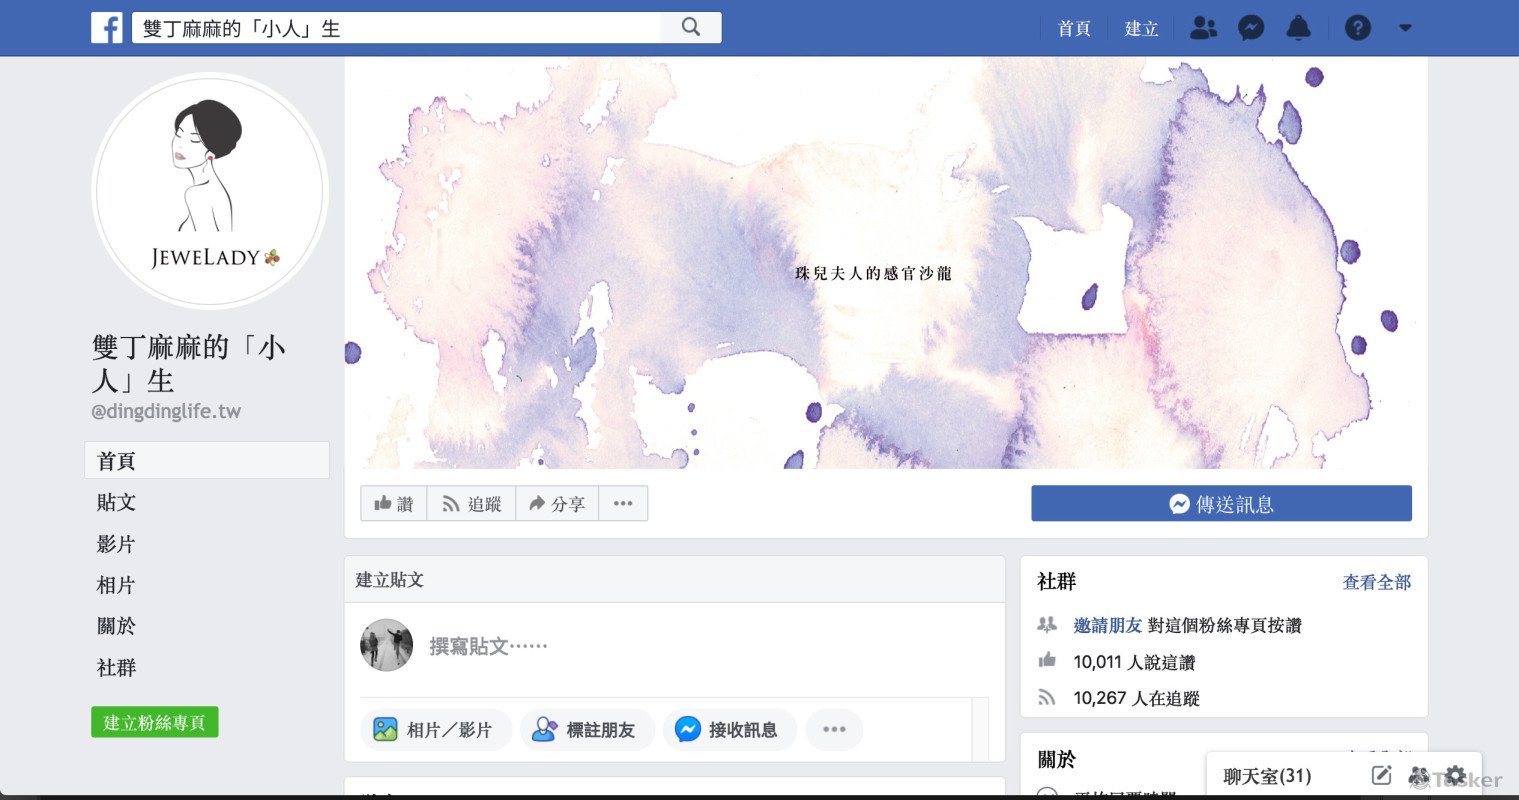Go to 首頁 in the top bar

pyautogui.click(x=1074, y=28)
